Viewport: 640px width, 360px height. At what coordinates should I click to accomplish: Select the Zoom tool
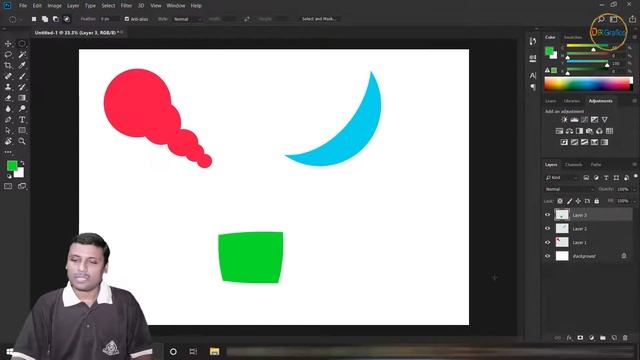(22, 141)
